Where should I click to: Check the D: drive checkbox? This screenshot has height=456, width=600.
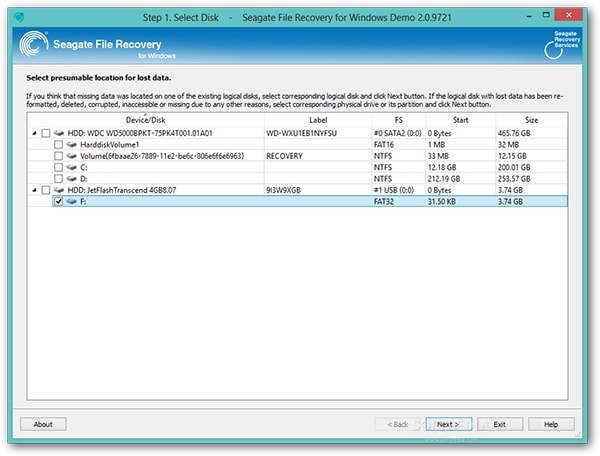(x=58, y=179)
